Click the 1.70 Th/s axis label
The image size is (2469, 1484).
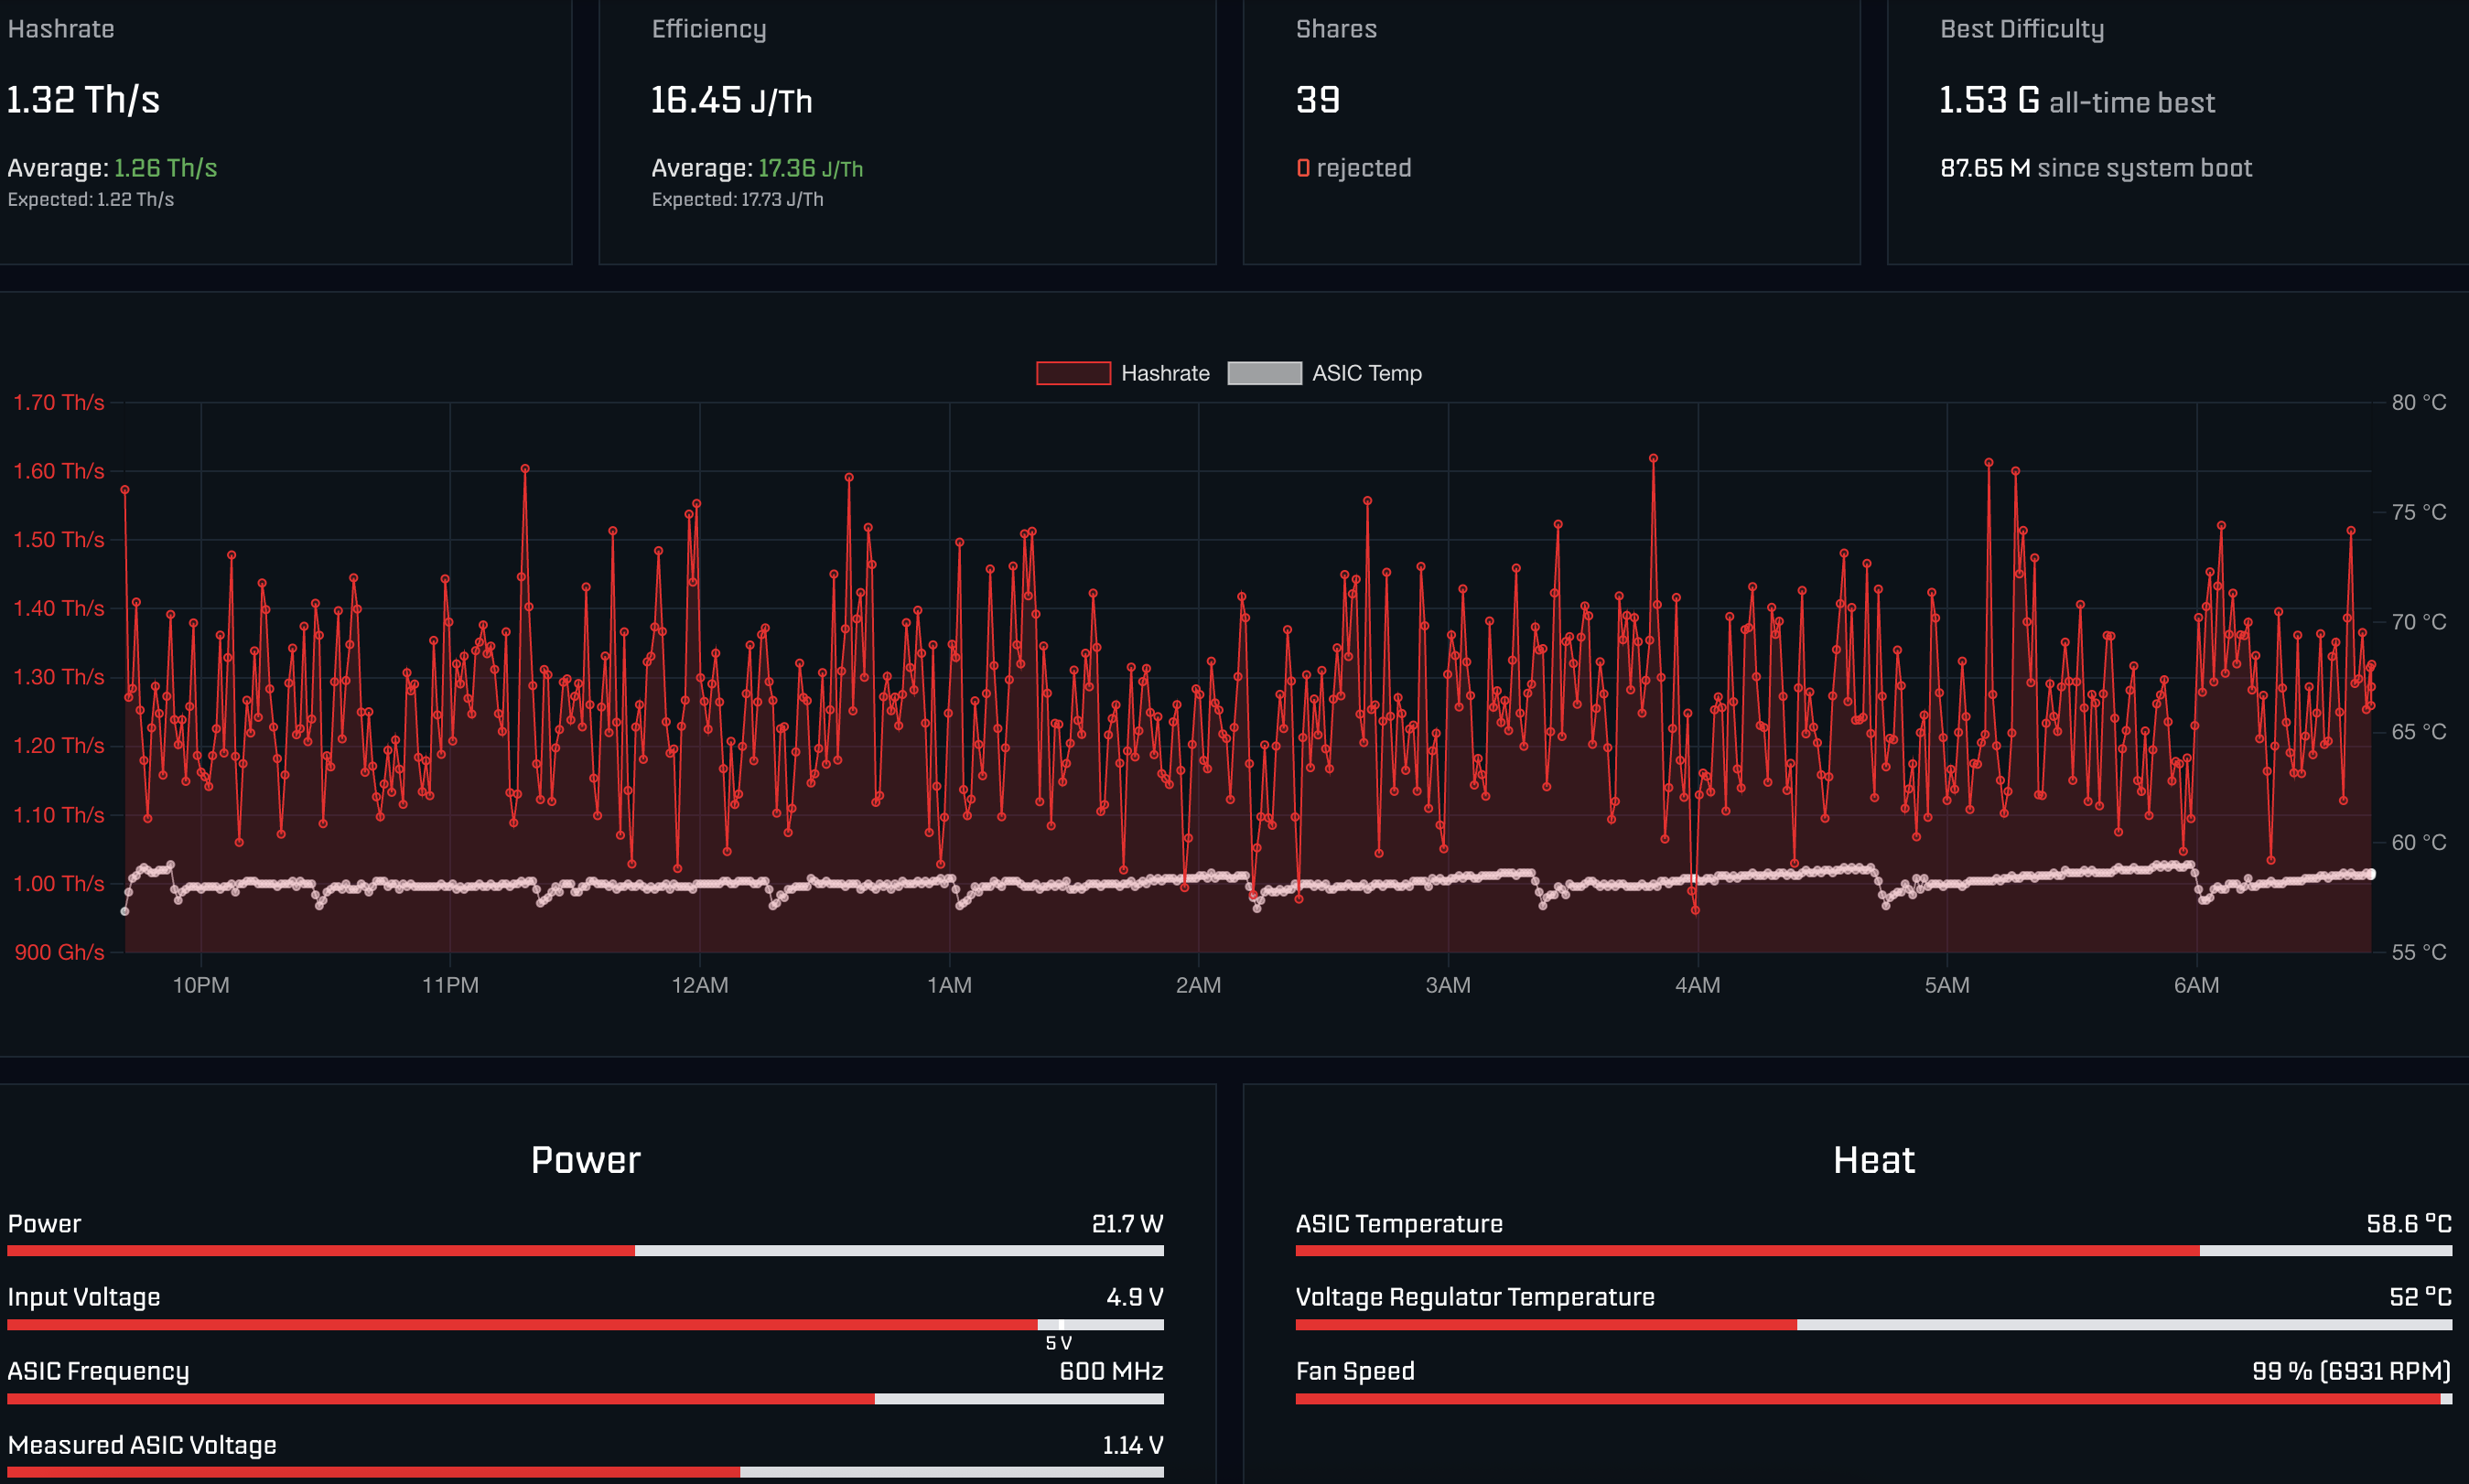pos(59,402)
